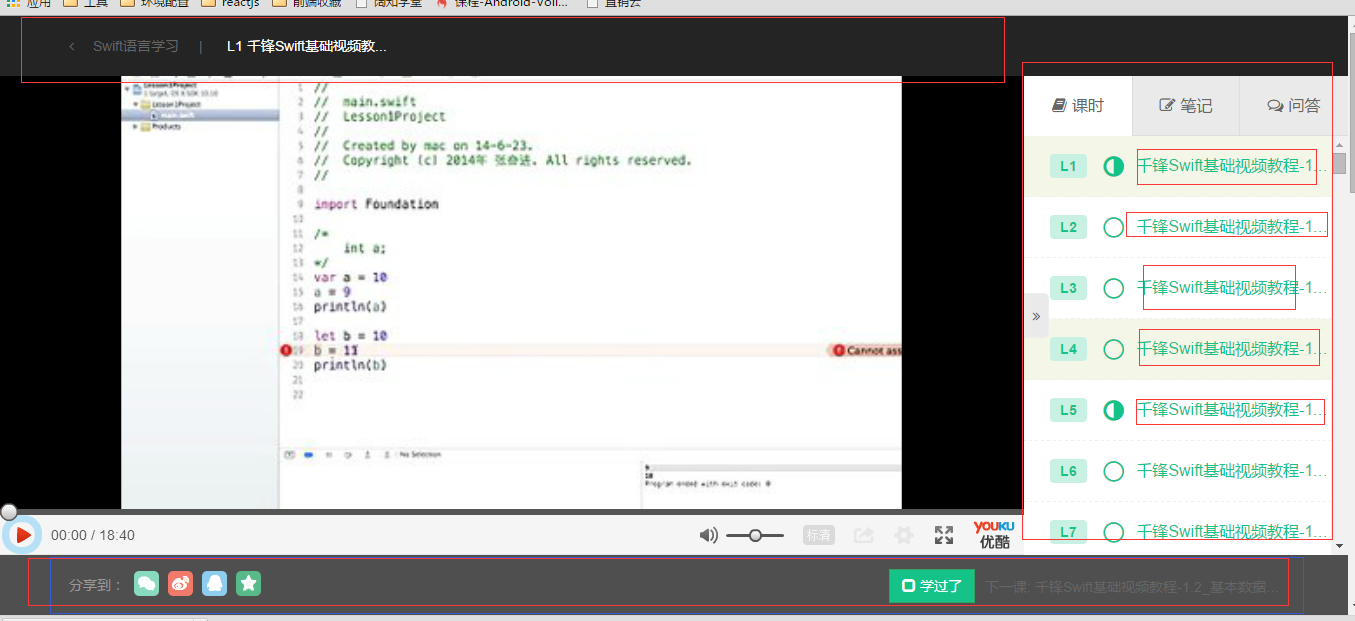This screenshot has width=1355, height=621.
Task: Open lesson L4 千锋Swift基础视频教程 title link
Action: point(1233,349)
